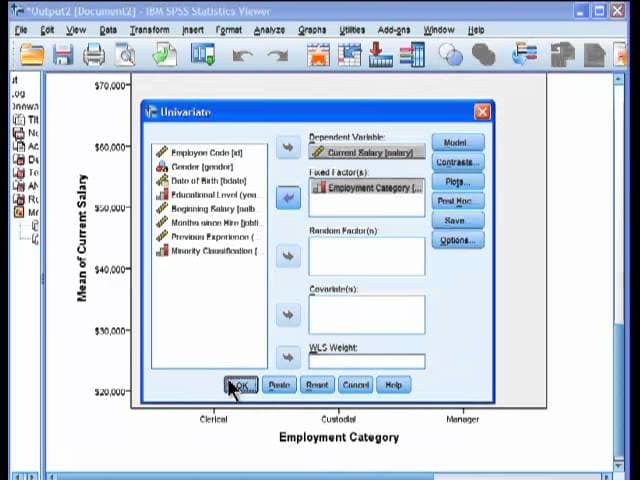The height and width of the screenshot is (480, 640).
Task: Click arrow button beside Dependent Variable field
Action: [x=288, y=147]
